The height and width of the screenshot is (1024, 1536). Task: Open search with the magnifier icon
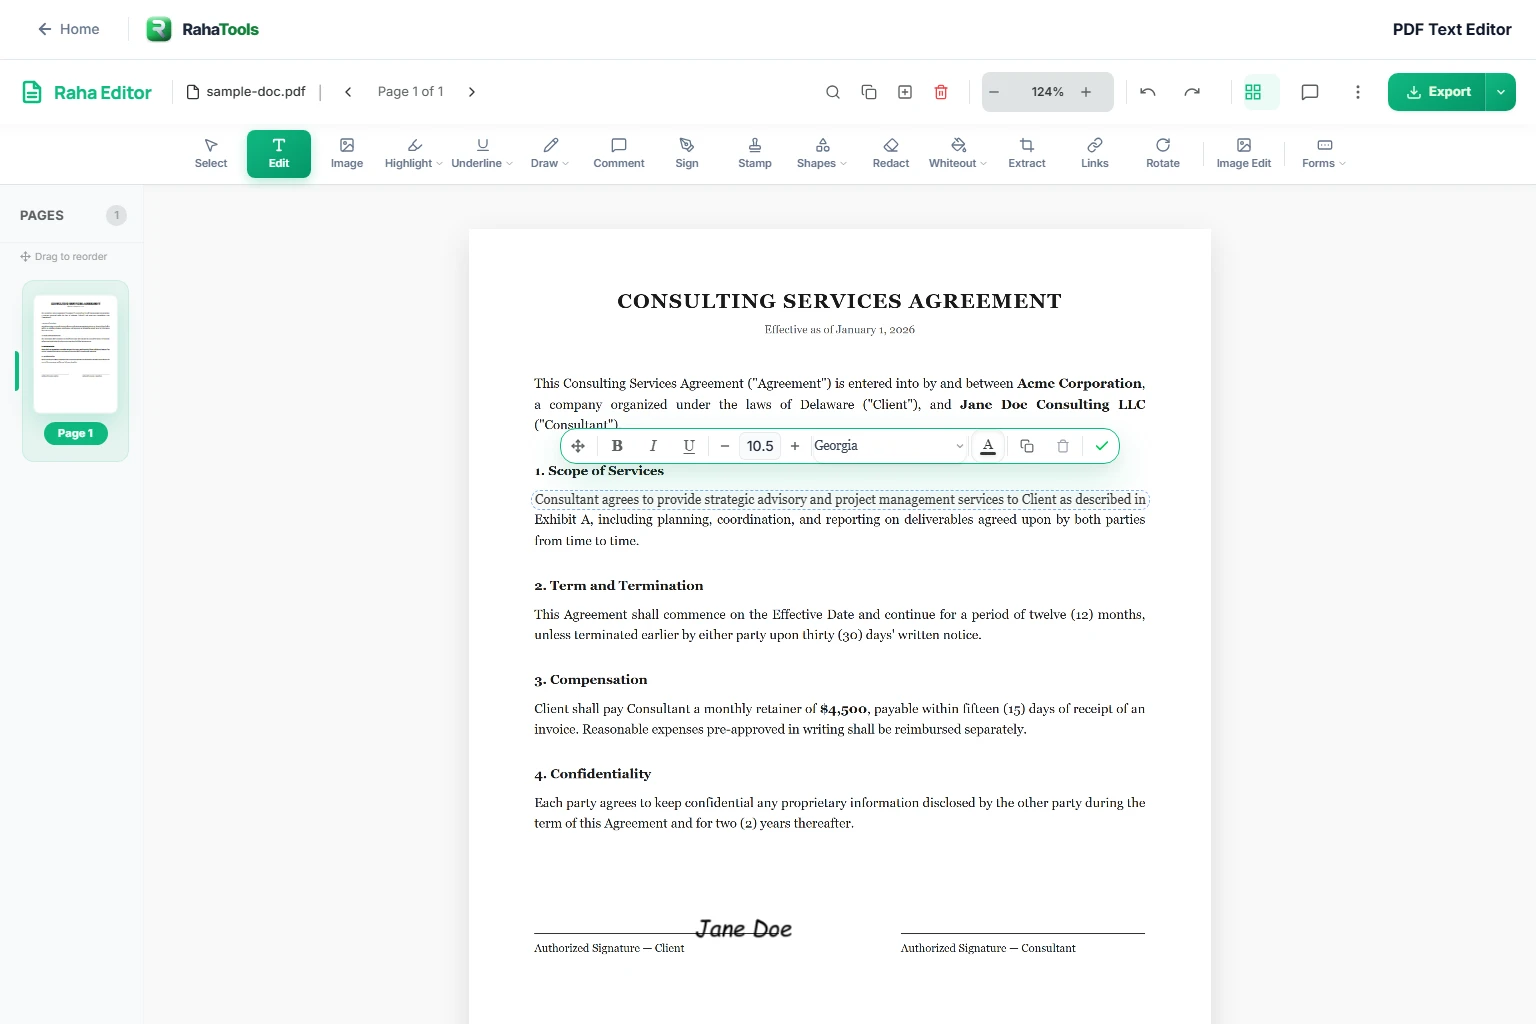(x=832, y=92)
